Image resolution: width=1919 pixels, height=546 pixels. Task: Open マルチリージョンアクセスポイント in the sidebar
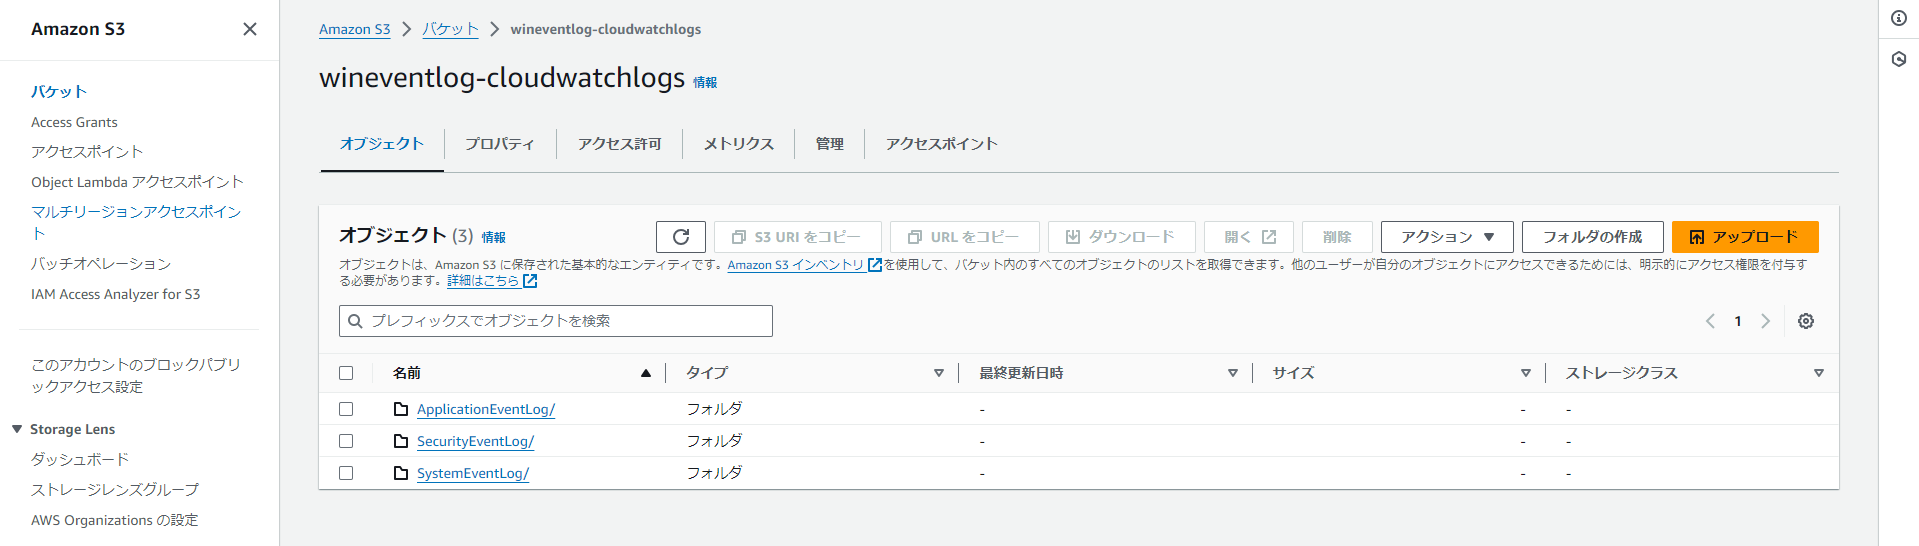[136, 222]
